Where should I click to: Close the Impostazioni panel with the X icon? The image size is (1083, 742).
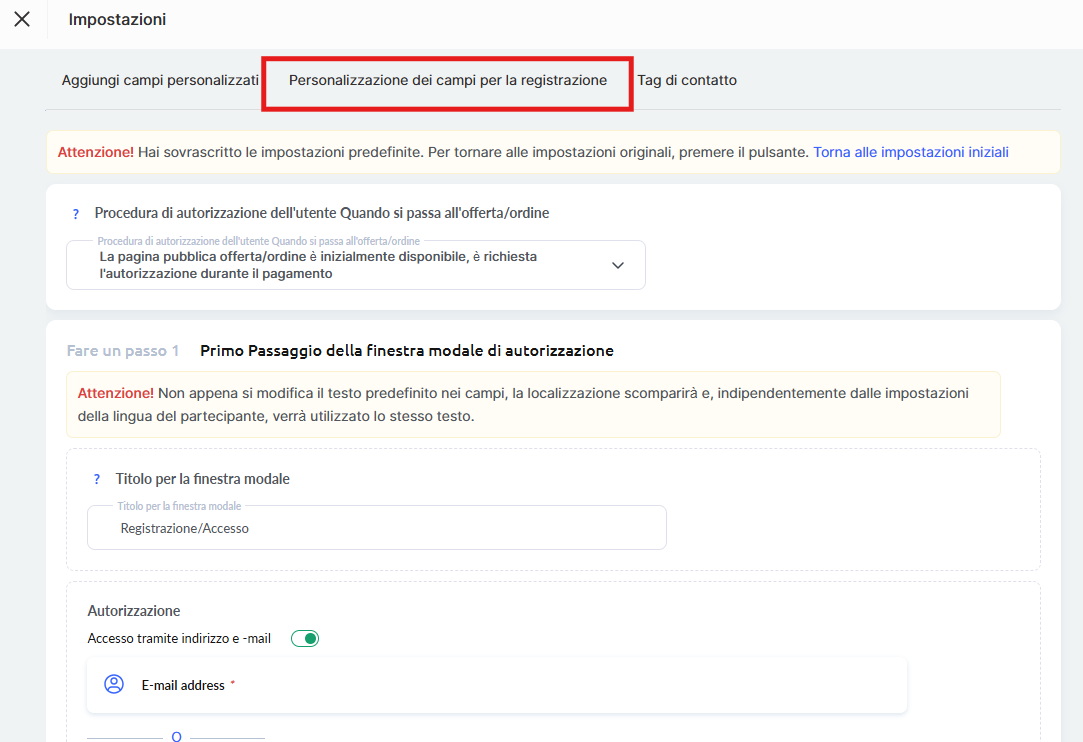click(22, 20)
